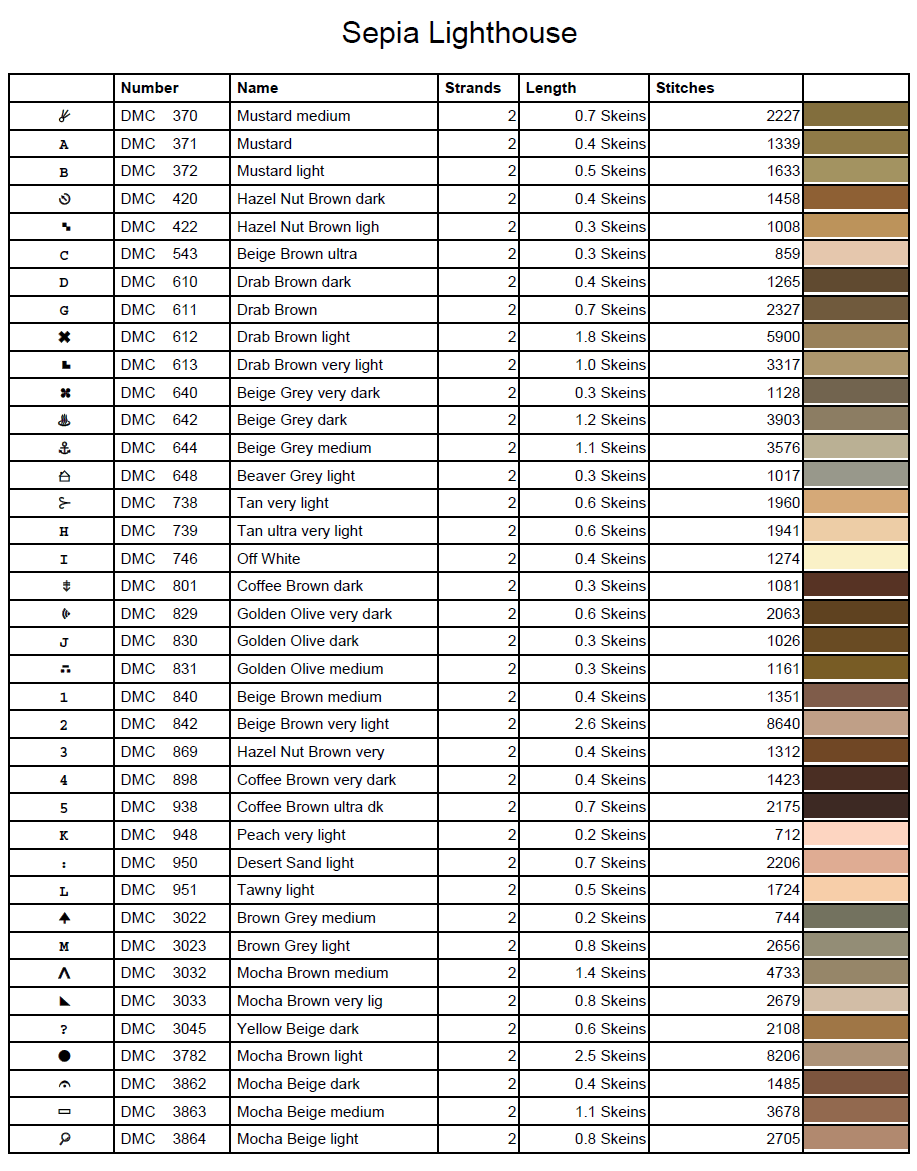Click the Stitches column header

pos(685,88)
